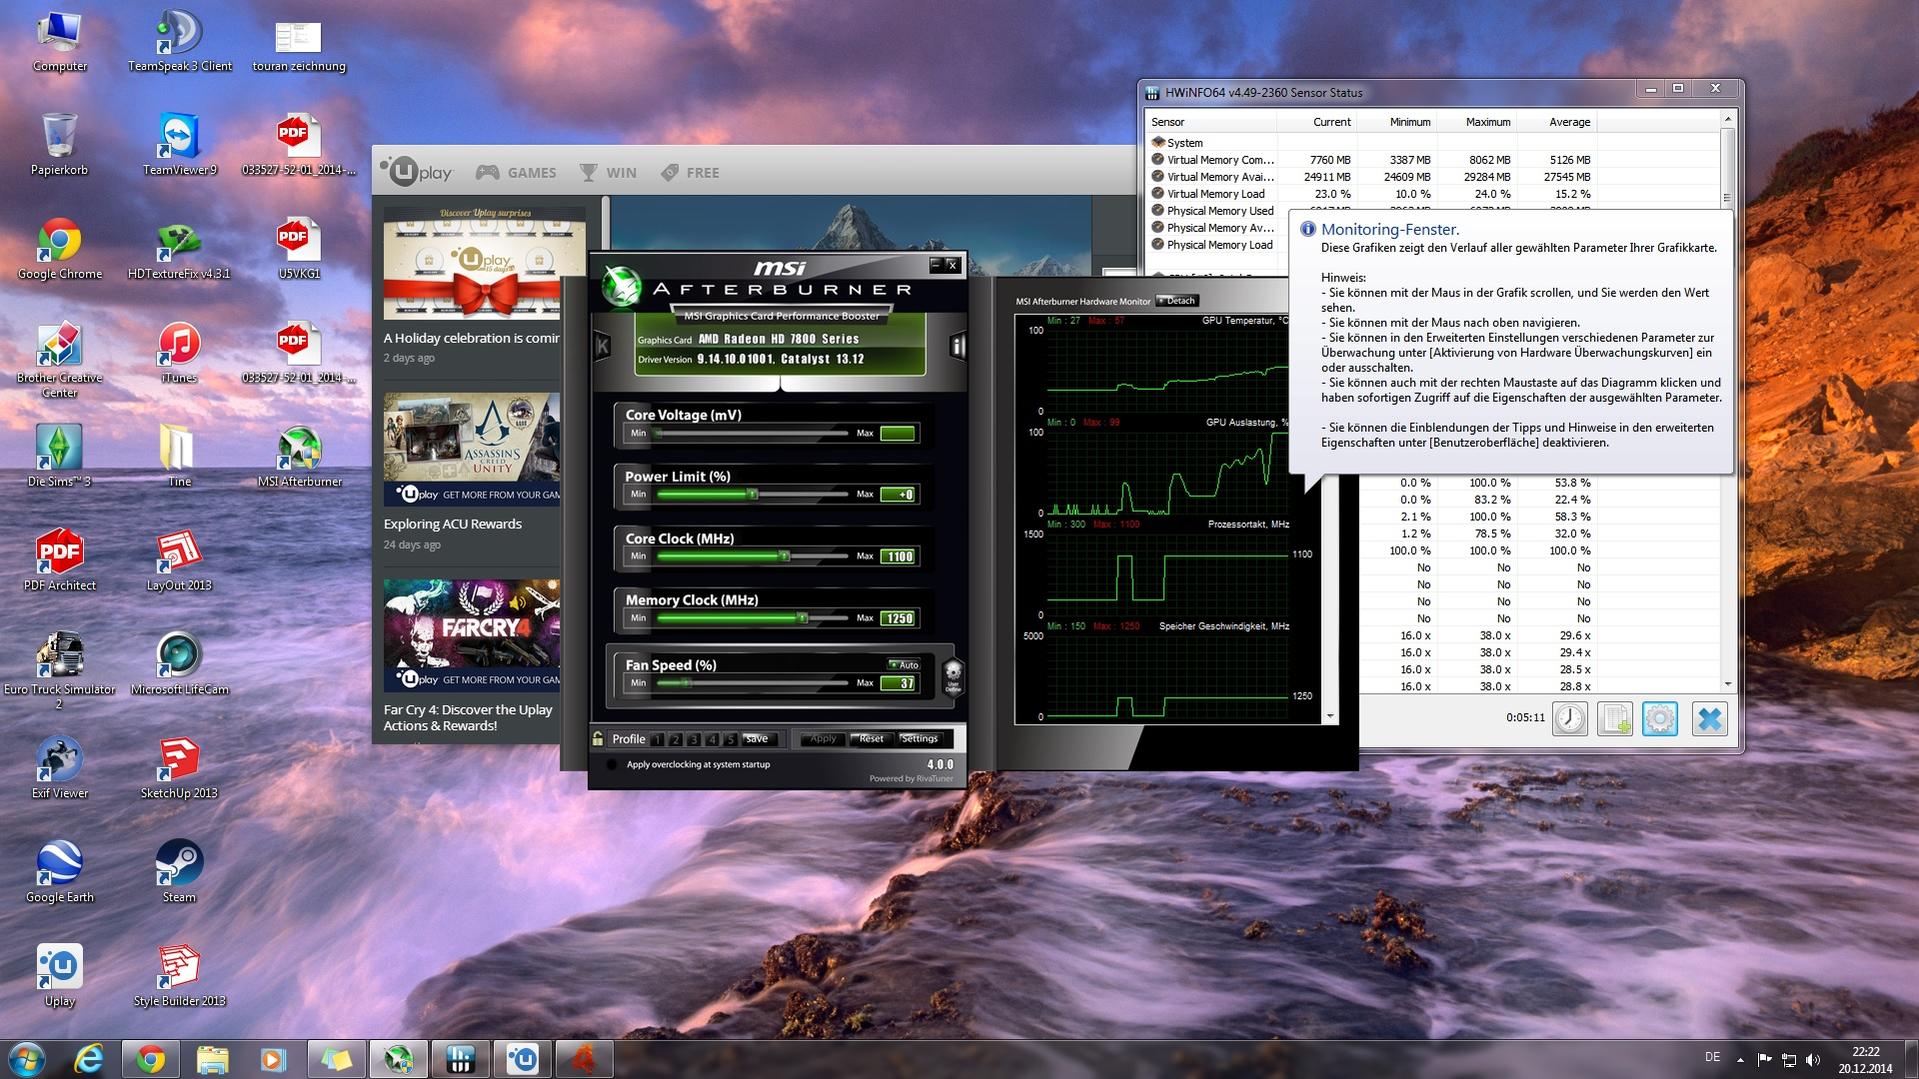Open TeamSpeak 3 Client desktop icon
The height and width of the screenshot is (1079, 1919).
pyautogui.click(x=180, y=41)
